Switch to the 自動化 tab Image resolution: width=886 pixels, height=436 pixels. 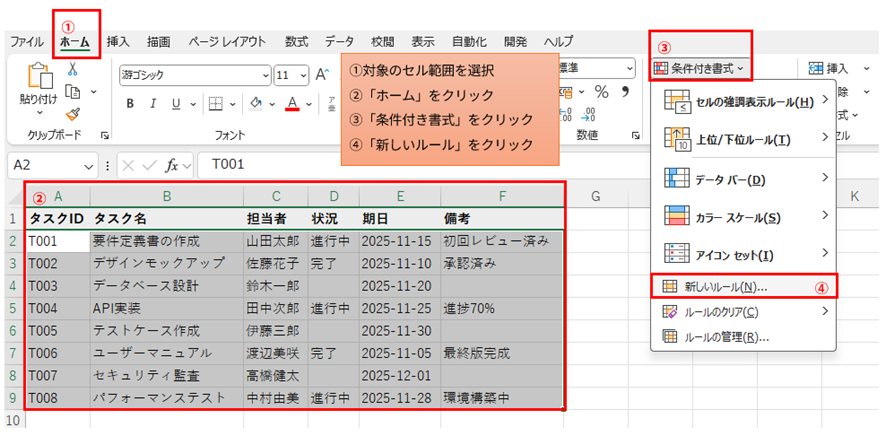(470, 42)
